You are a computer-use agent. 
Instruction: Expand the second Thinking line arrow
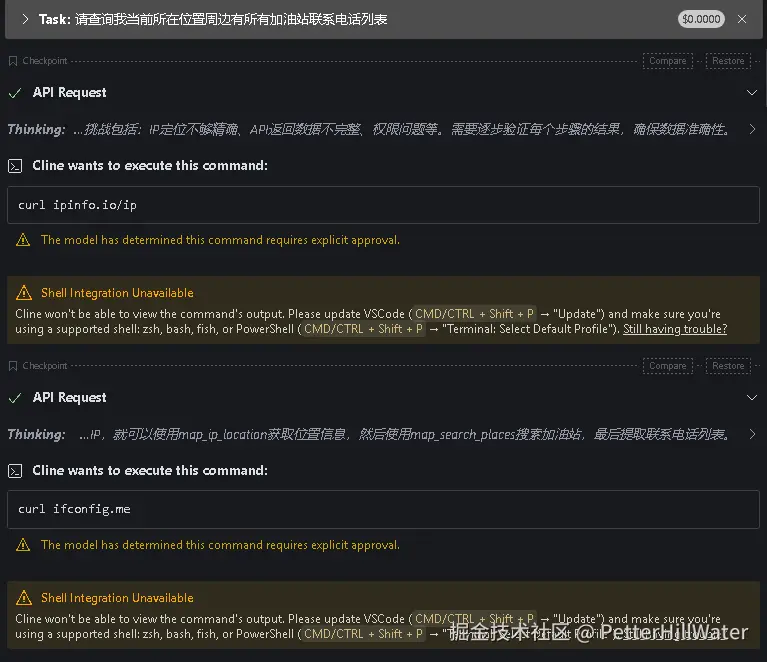(x=752, y=434)
